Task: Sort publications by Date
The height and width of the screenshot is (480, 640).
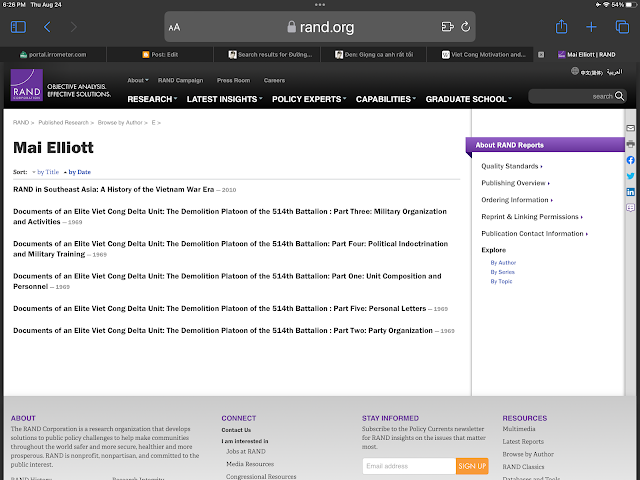Action: click(x=80, y=172)
